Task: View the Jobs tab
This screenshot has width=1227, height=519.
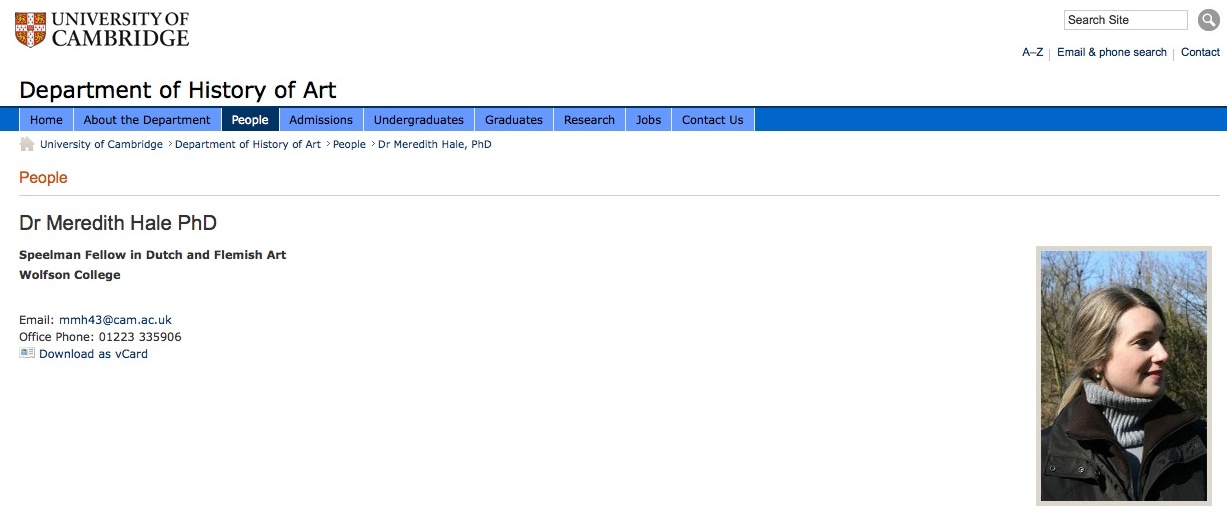Action: pos(649,120)
